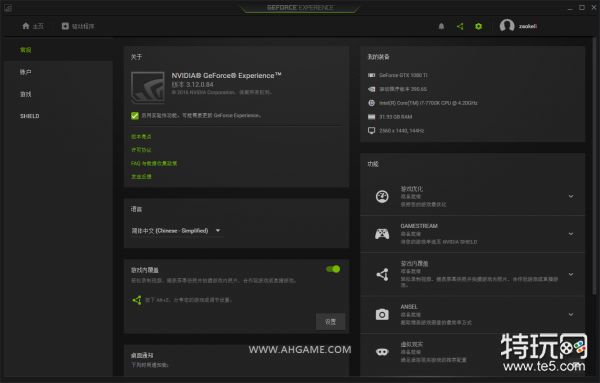Click the settings button in overlay panel

(330, 322)
